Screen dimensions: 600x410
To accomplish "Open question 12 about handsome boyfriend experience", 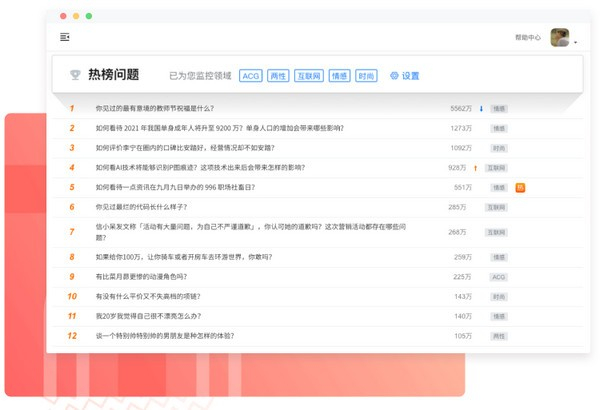I will (x=165, y=336).
